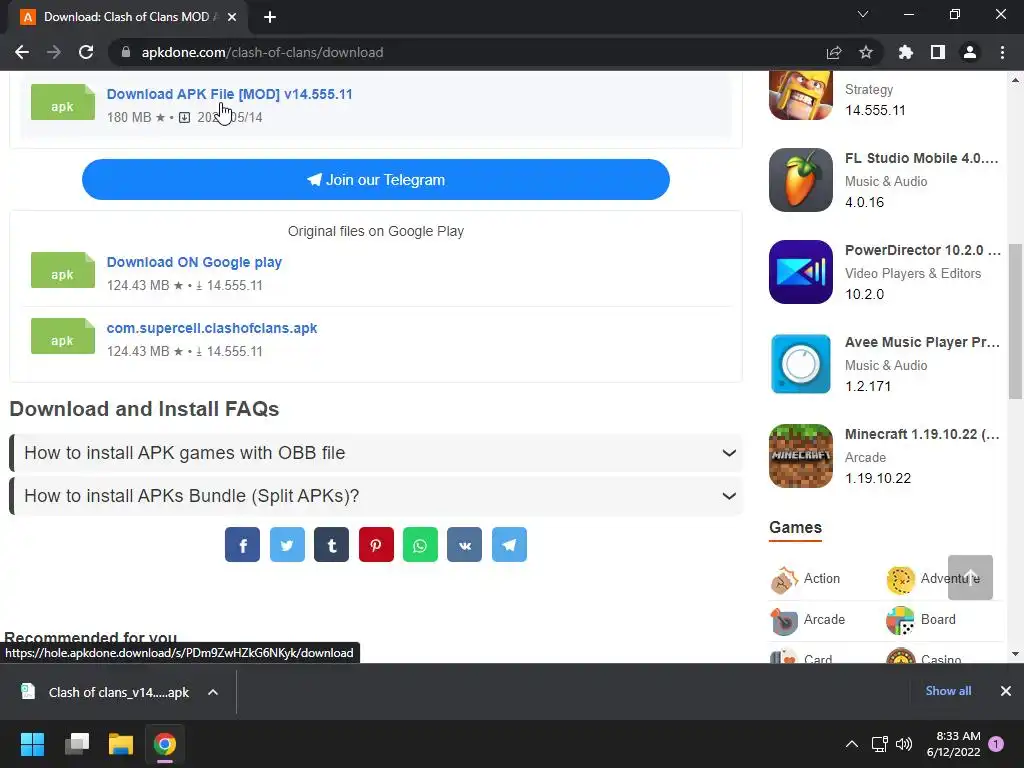This screenshot has height=768, width=1024.
Task: Close the Clash of Clans MOD tab
Action: [232, 17]
